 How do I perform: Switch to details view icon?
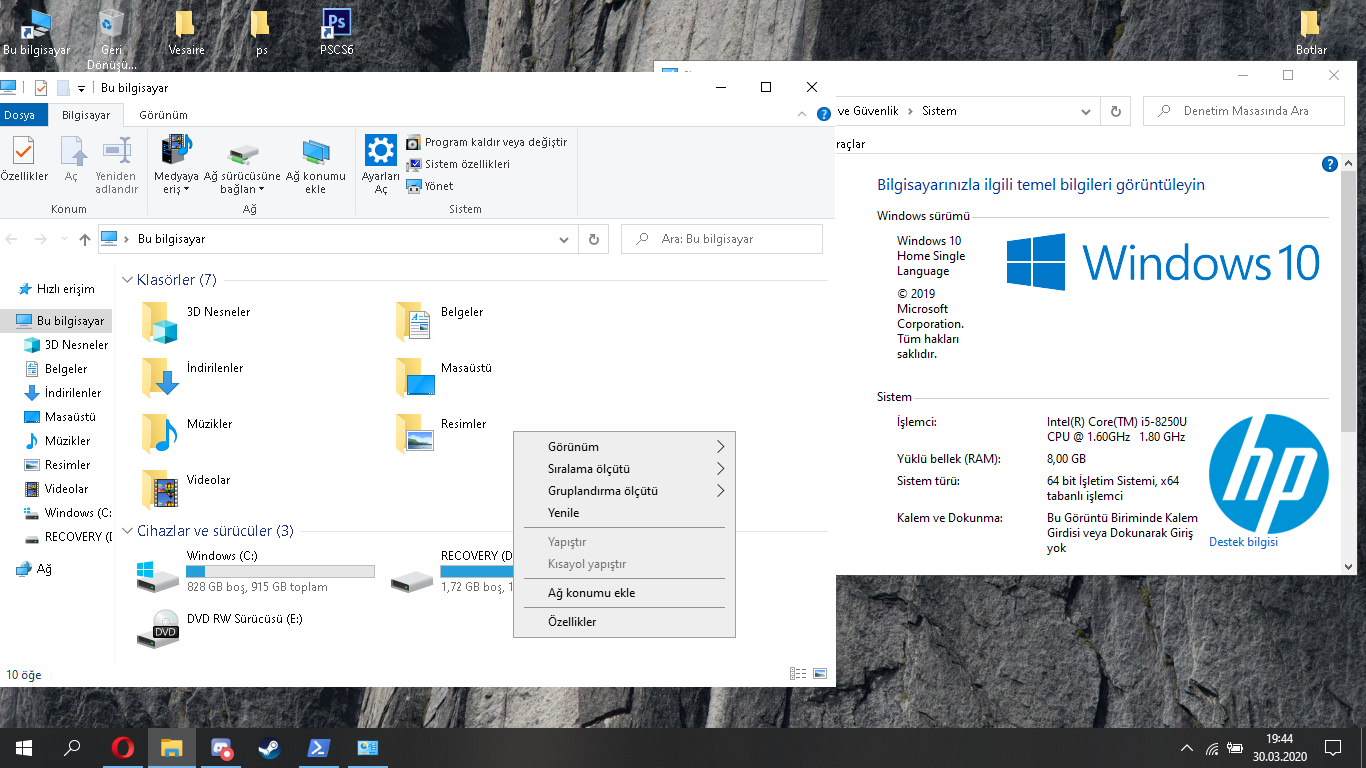point(798,674)
